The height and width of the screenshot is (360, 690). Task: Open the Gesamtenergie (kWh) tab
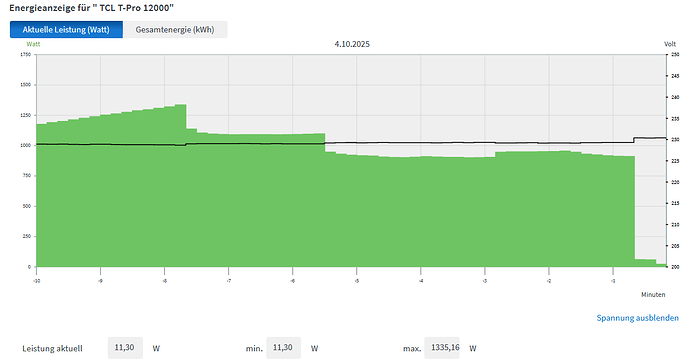pos(175,29)
